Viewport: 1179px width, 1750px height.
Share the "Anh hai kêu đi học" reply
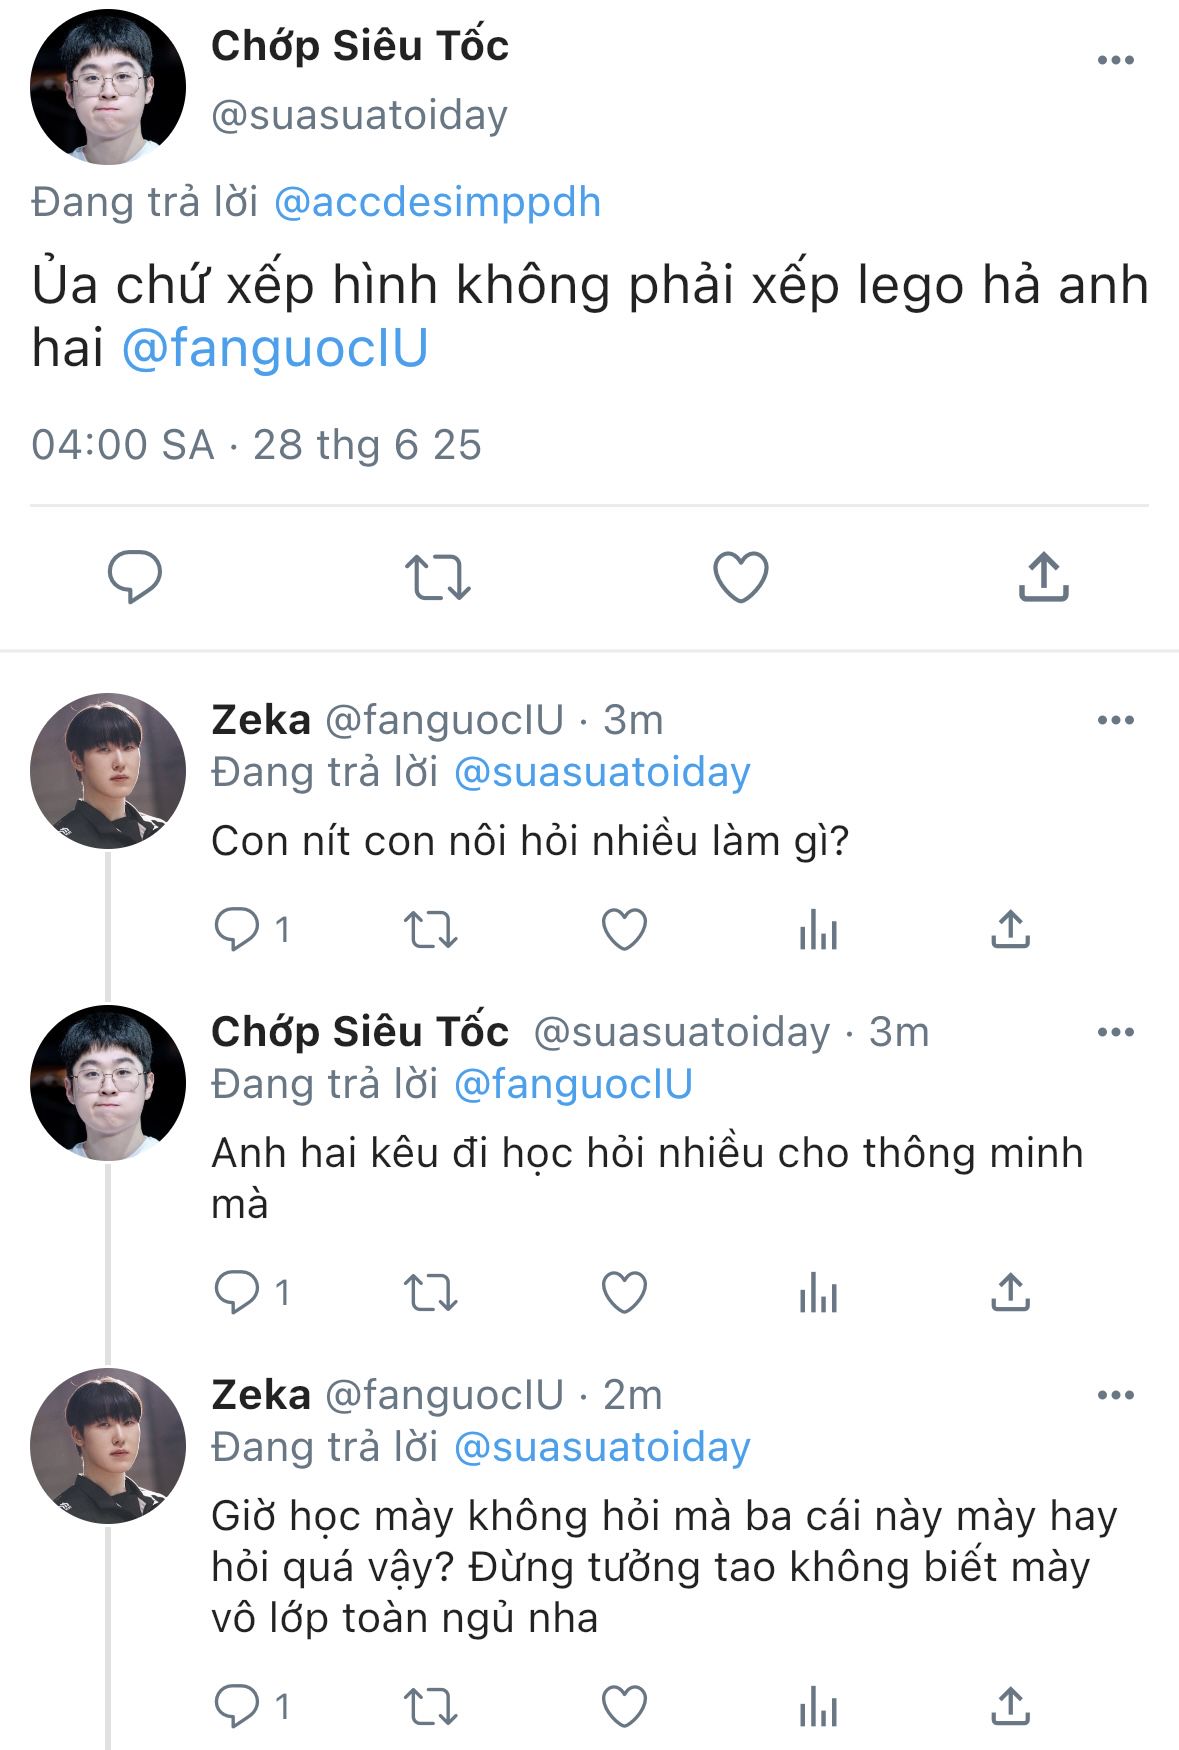pyautogui.click(x=1010, y=1292)
